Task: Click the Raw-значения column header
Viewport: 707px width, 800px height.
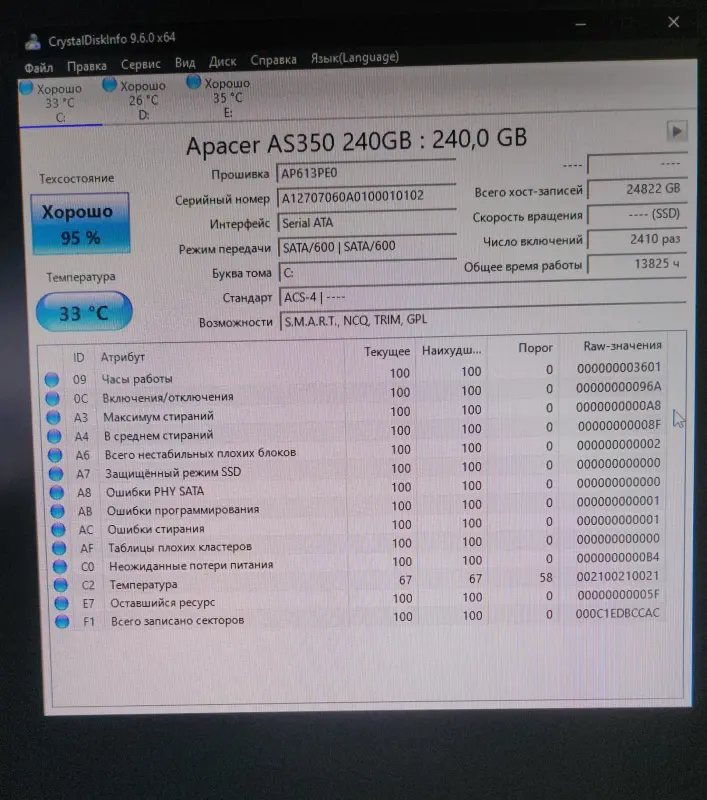Action: [622, 346]
